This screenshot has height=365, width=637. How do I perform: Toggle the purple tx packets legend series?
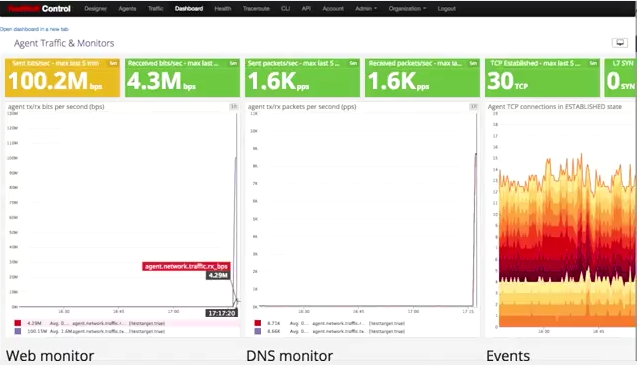(x=258, y=331)
